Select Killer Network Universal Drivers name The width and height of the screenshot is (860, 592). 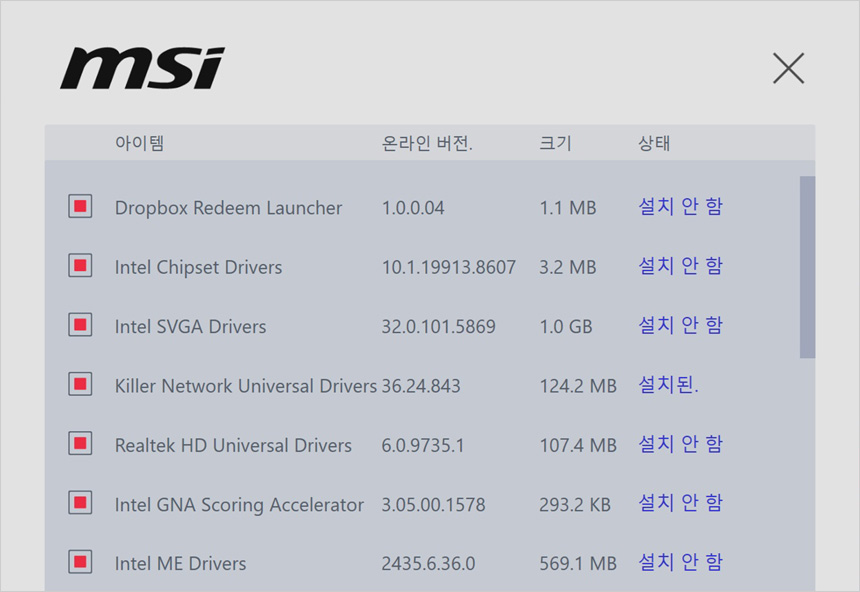point(246,386)
